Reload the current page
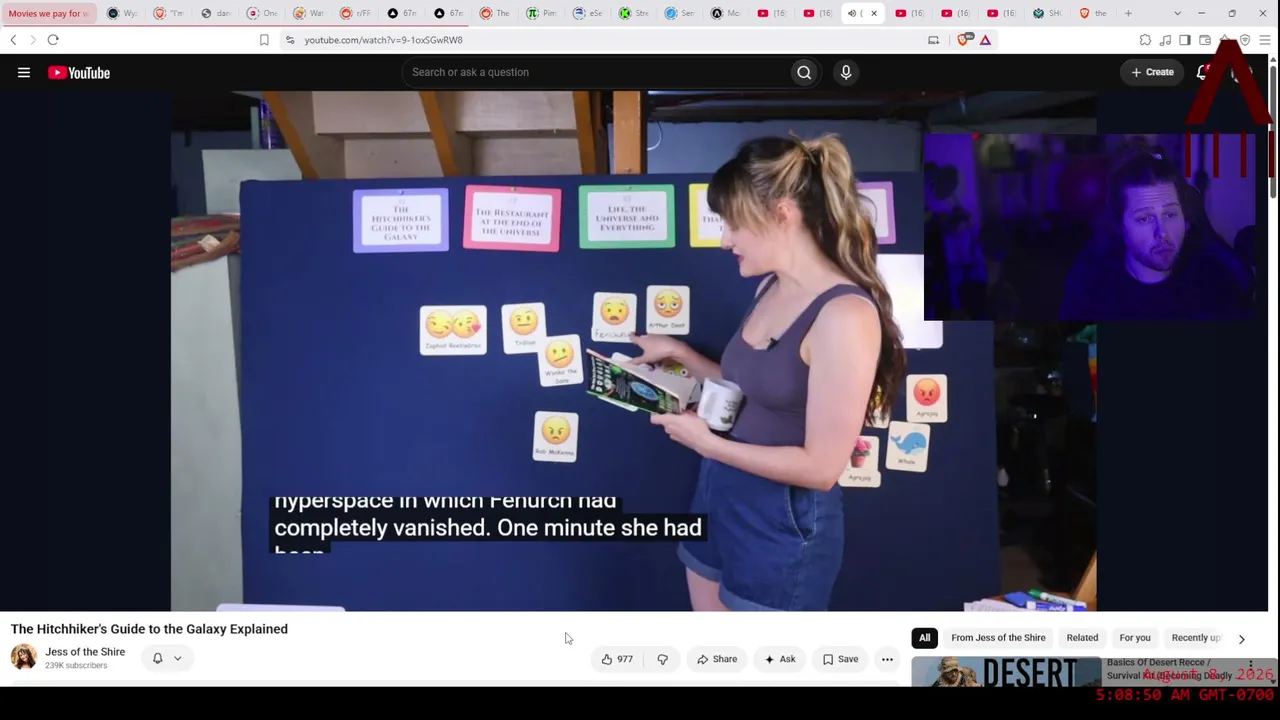The width and height of the screenshot is (1280, 720). point(53,40)
